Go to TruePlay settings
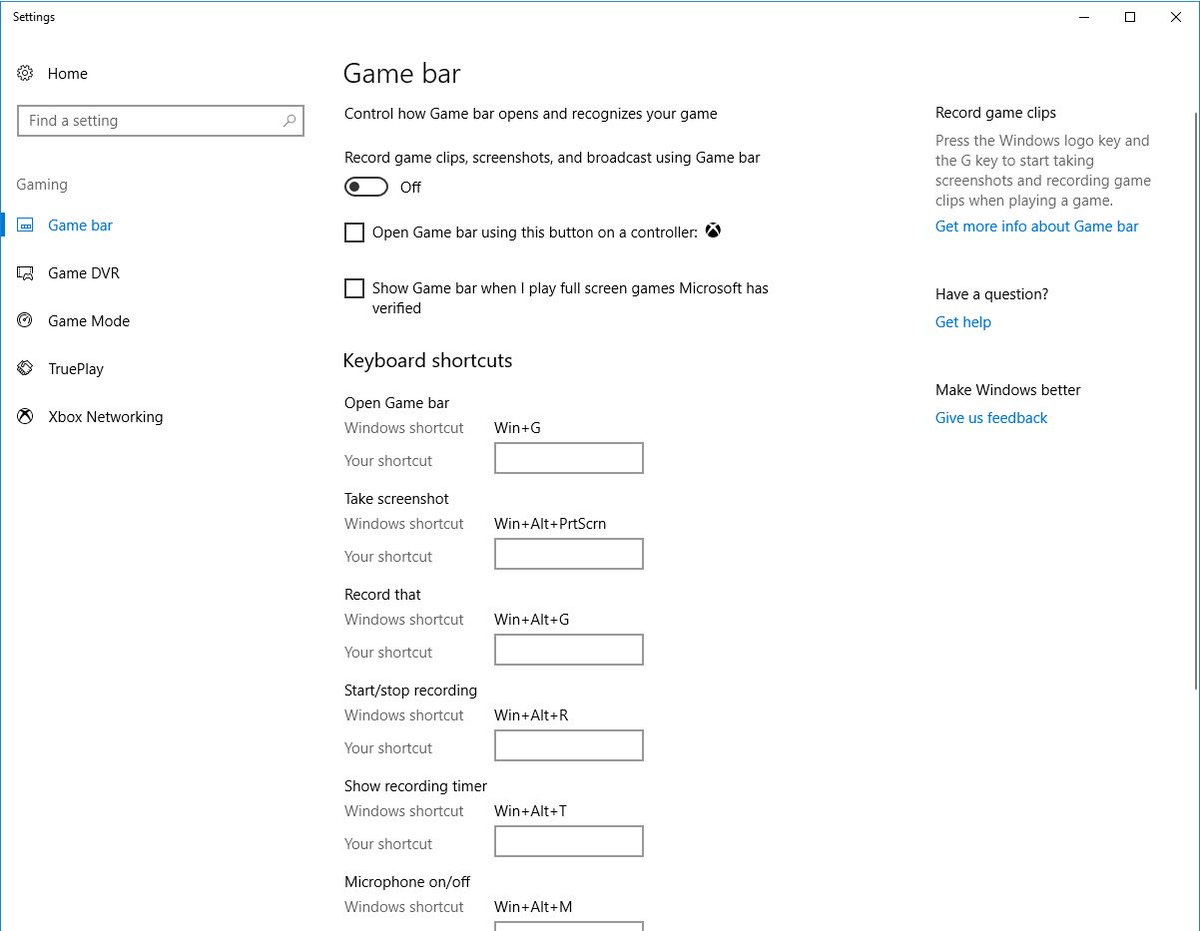Image resolution: width=1200 pixels, height=931 pixels. click(76, 369)
